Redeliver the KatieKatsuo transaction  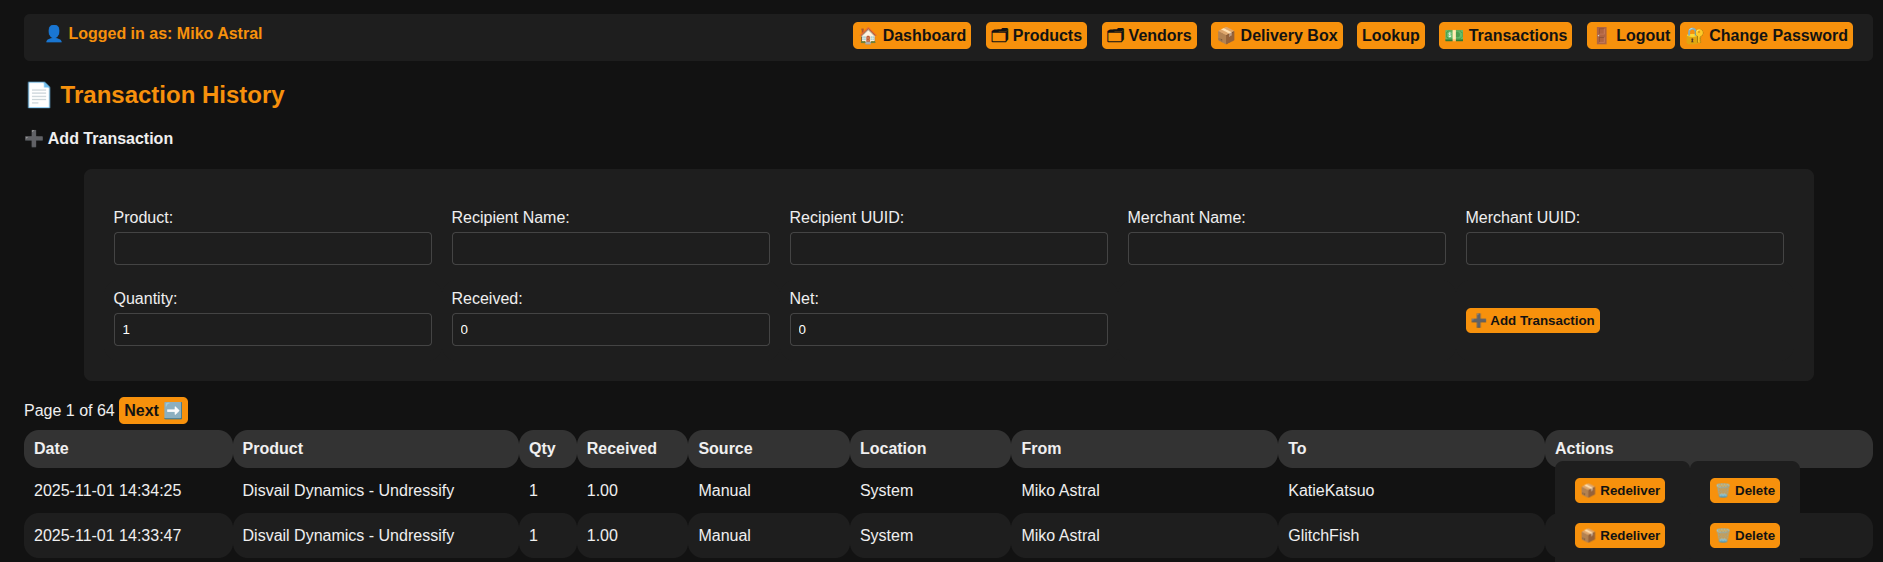(x=1619, y=491)
